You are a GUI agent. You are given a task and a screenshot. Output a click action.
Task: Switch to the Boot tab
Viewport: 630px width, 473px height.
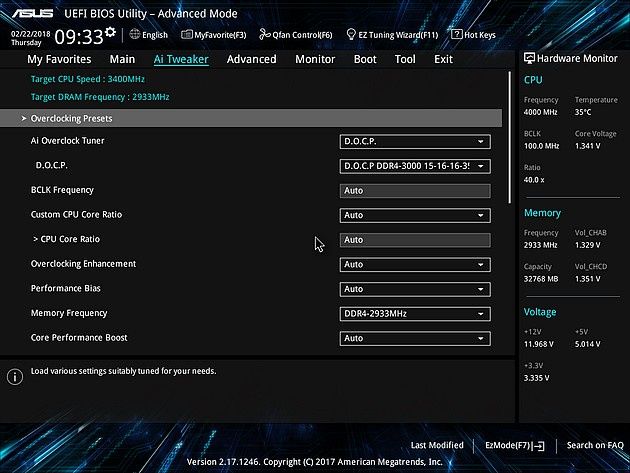365,59
